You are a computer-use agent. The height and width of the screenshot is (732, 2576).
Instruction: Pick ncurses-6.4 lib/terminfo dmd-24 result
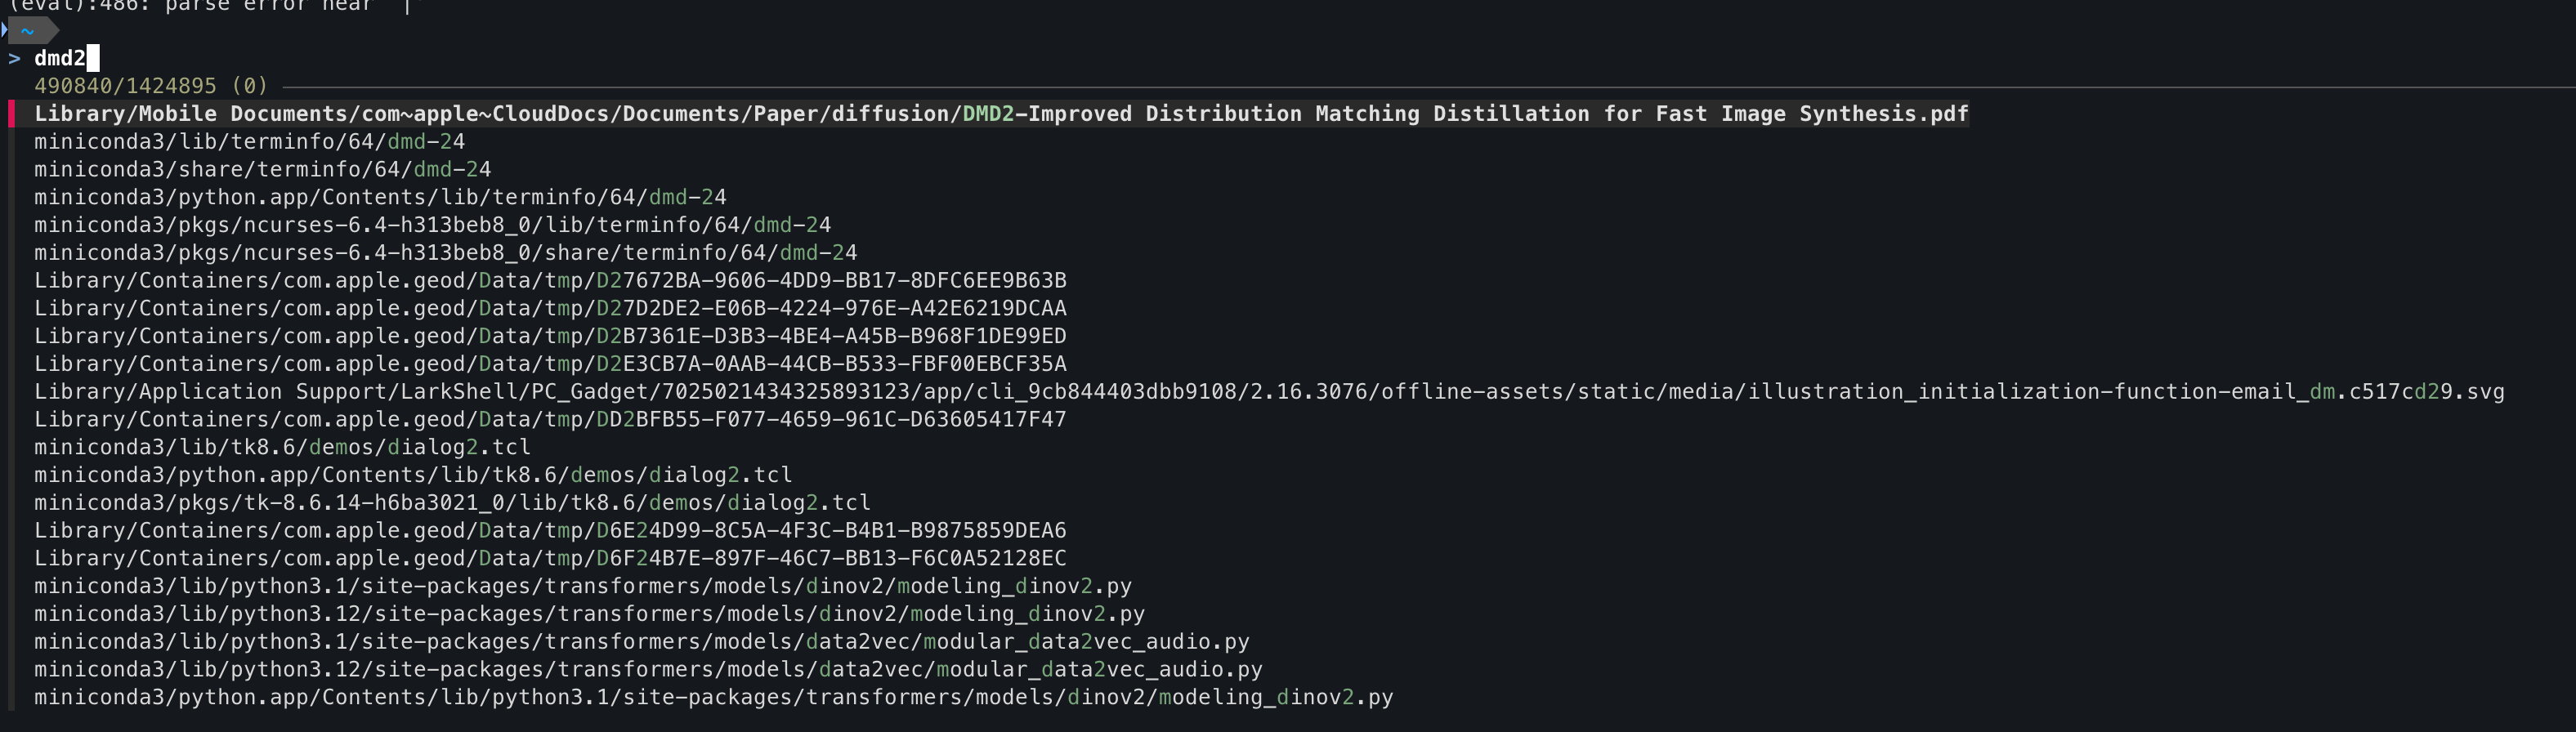pyautogui.click(x=432, y=225)
